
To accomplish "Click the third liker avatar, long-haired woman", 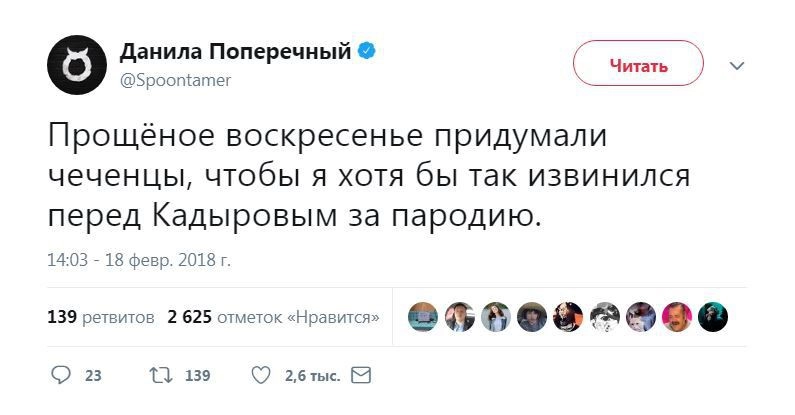I will [497, 318].
